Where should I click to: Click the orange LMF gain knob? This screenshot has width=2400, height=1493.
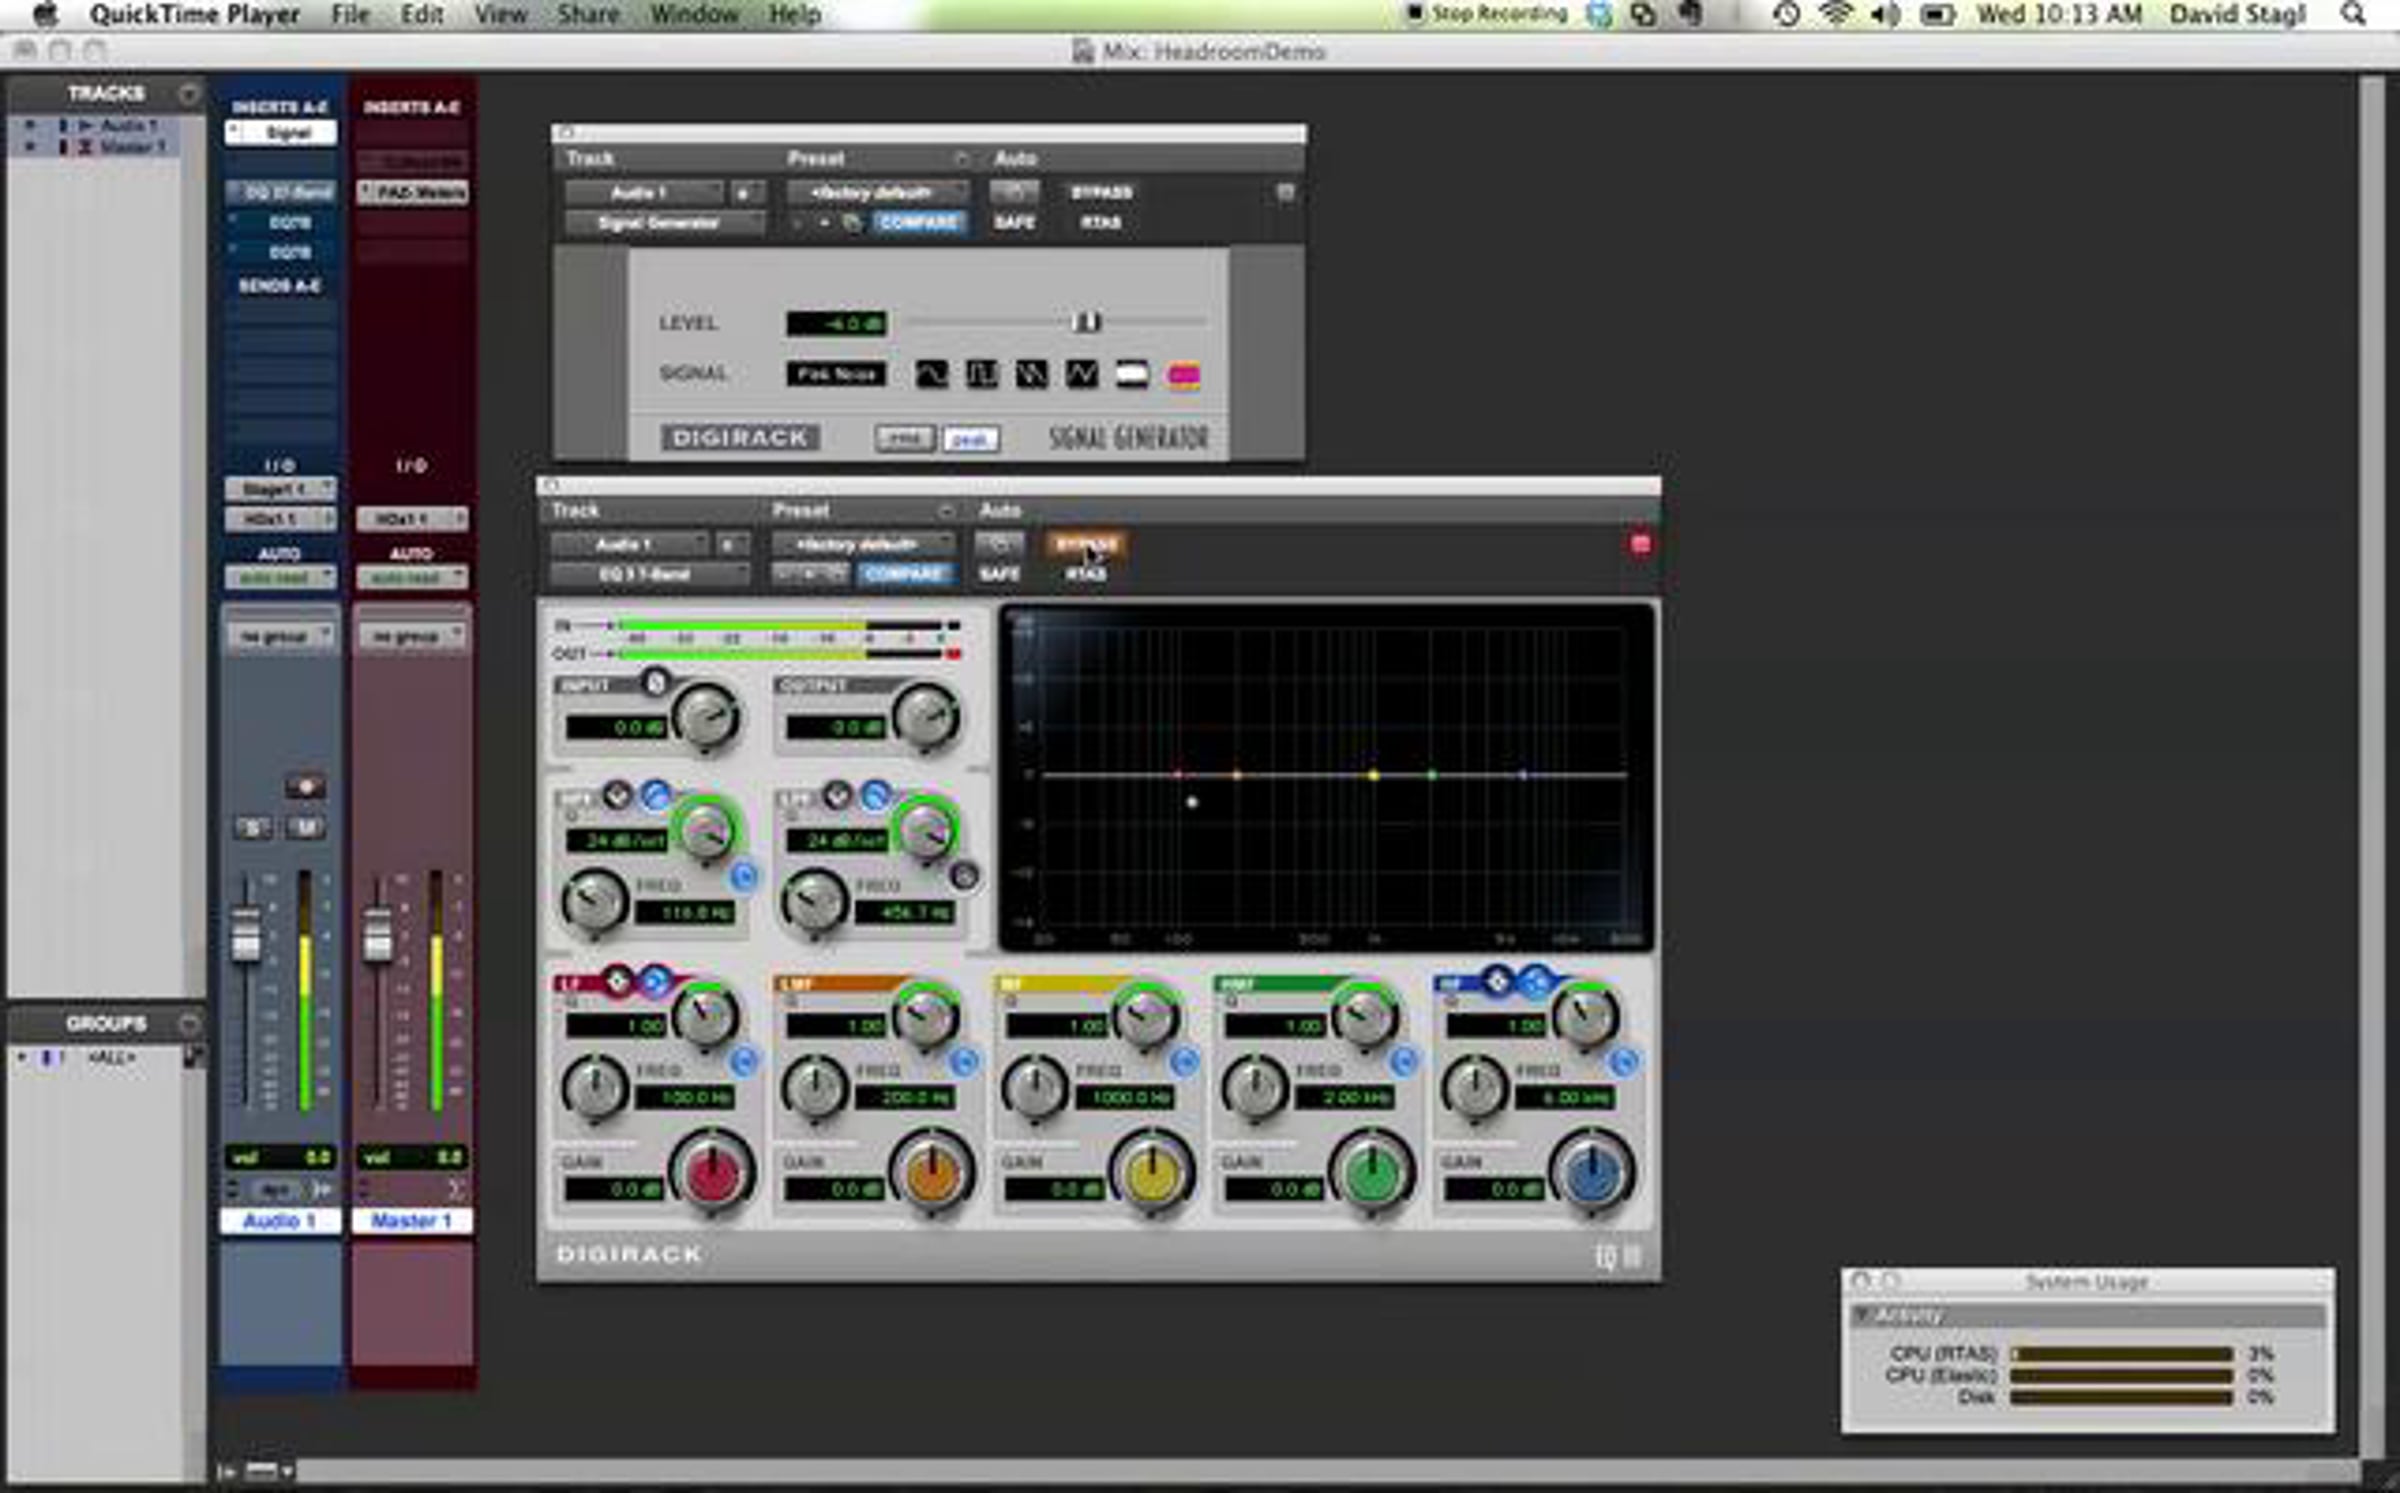[x=931, y=1173]
